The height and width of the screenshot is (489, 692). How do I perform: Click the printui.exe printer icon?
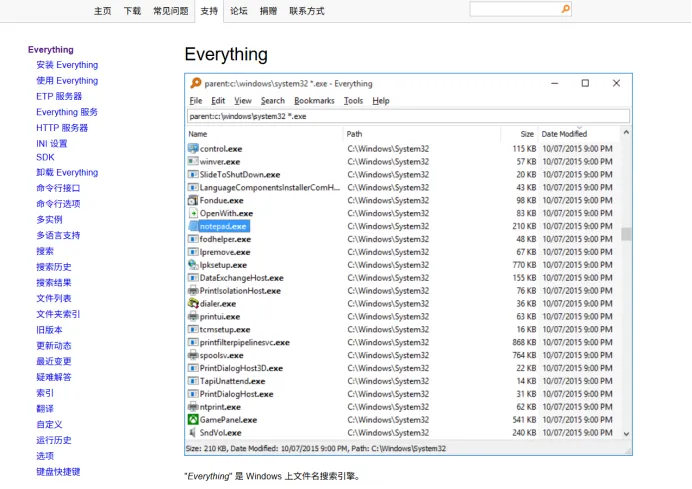[193, 316]
